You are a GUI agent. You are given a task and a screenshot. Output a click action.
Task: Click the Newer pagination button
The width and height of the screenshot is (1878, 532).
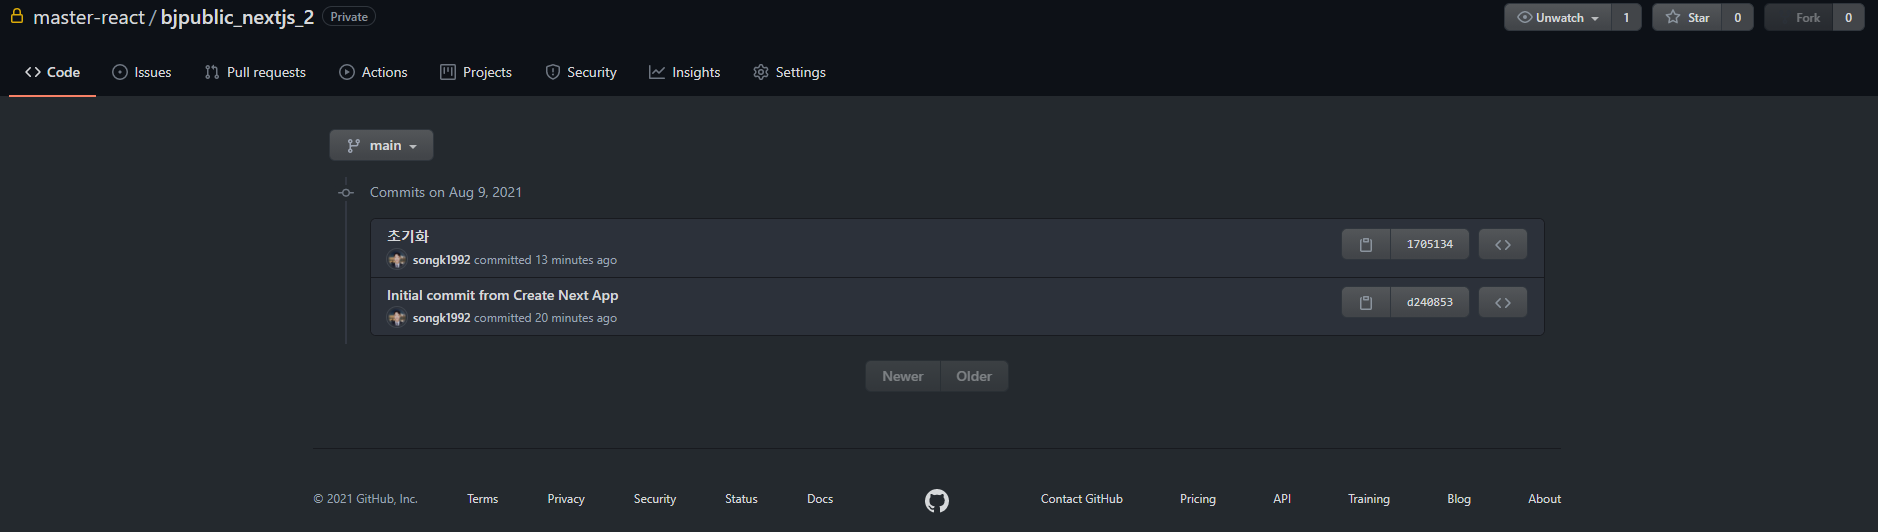pyautogui.click(x=903, y=376)
